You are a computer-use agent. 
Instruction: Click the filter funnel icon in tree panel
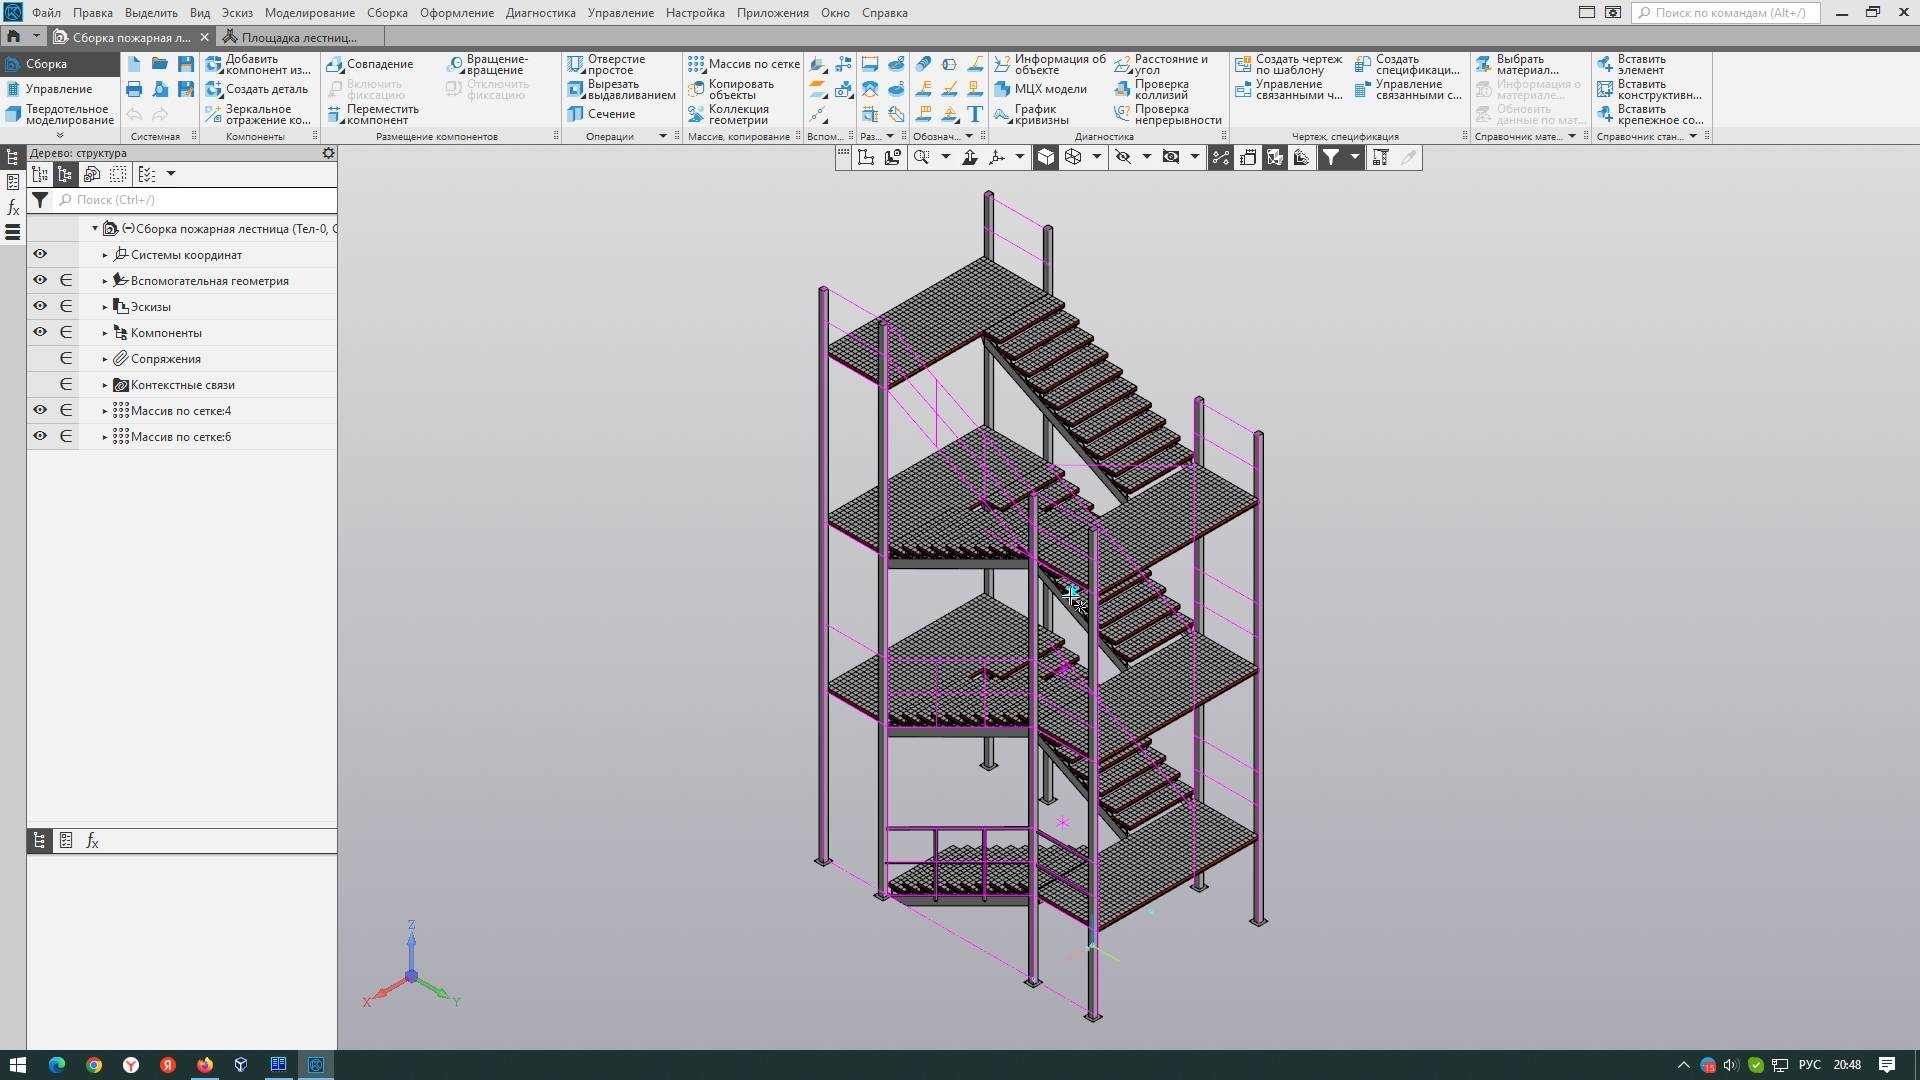pyautogui.click(x=40, y=200)
